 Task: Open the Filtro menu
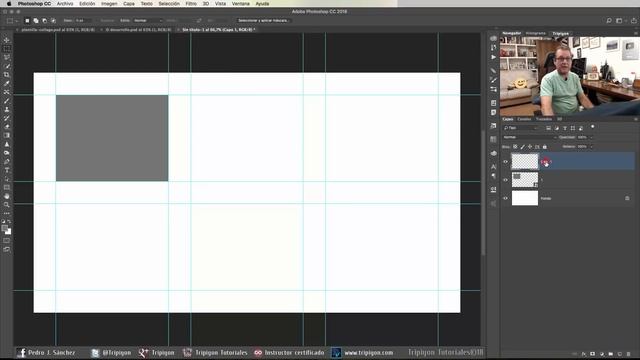[x=191, y=4]
